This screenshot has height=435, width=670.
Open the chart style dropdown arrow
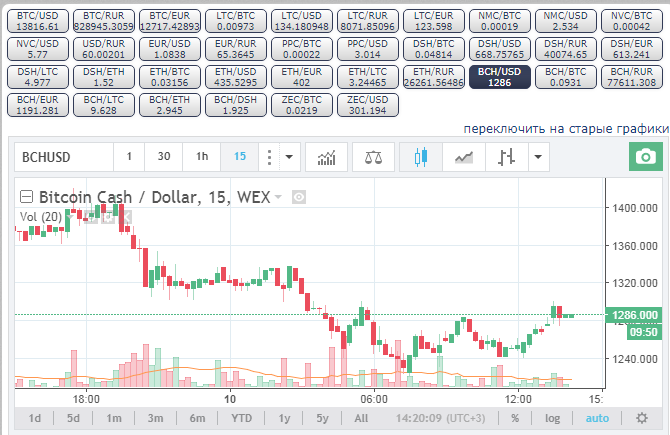(x=538, y=157)
